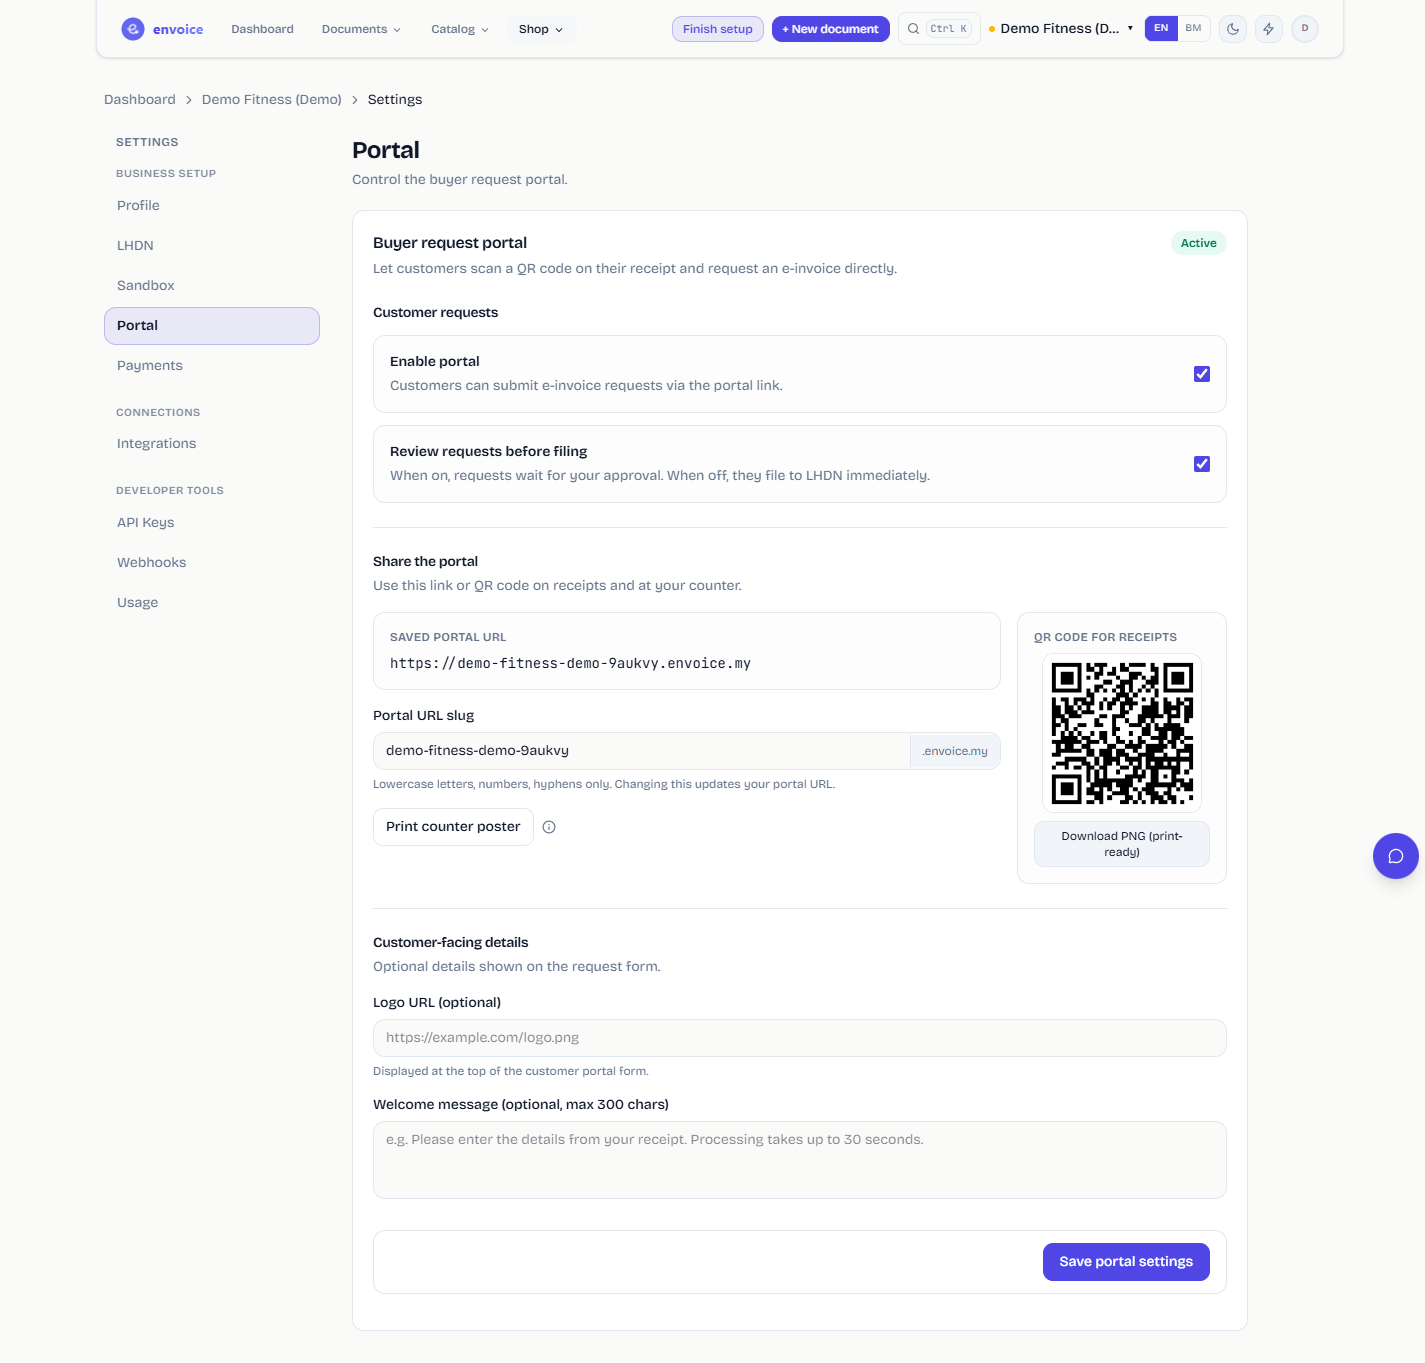
Task: Open Integrations under Connections
Action: (212, 444)
